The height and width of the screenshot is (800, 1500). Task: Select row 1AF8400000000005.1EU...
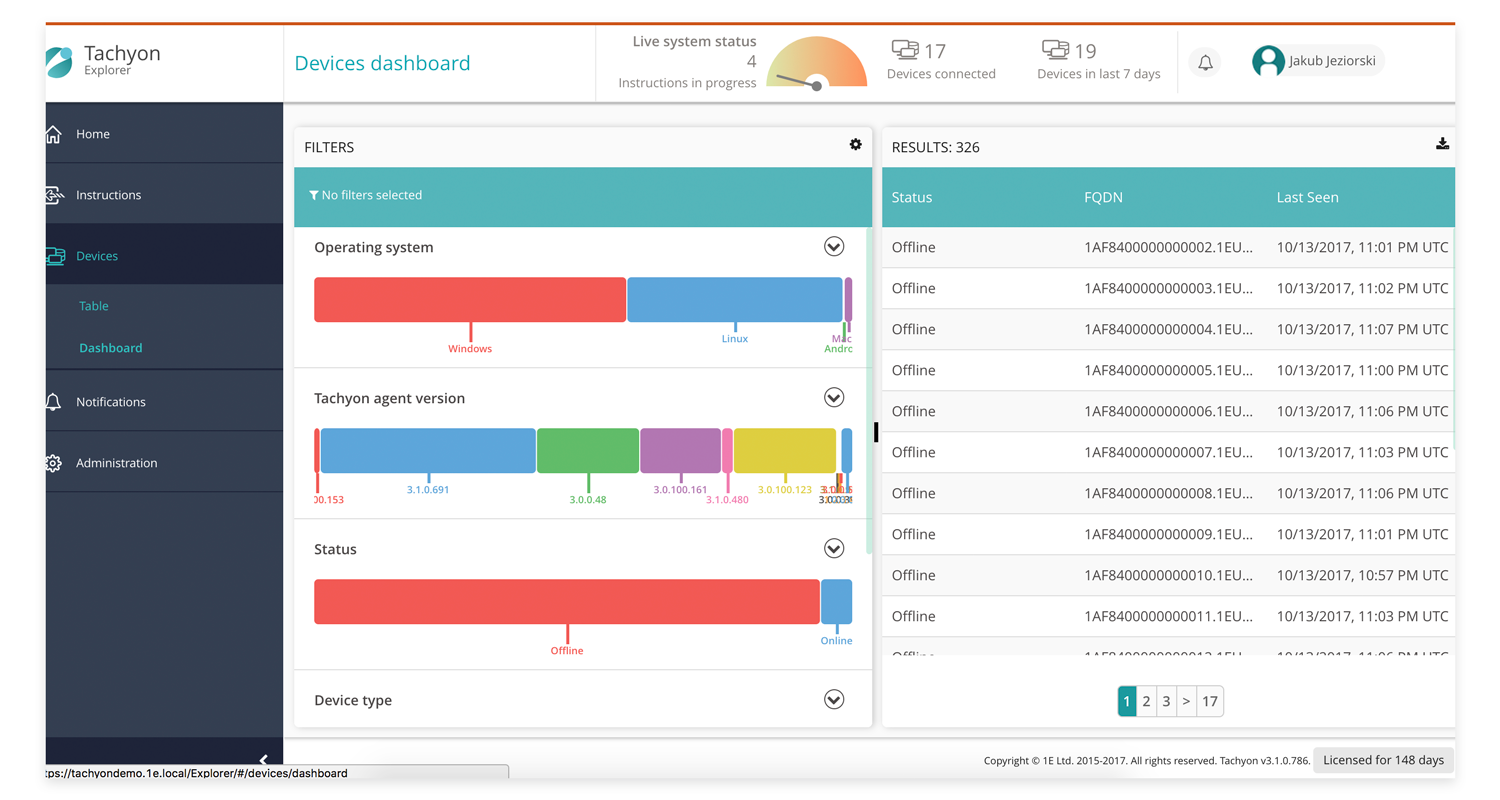(x=1168, y=370)
